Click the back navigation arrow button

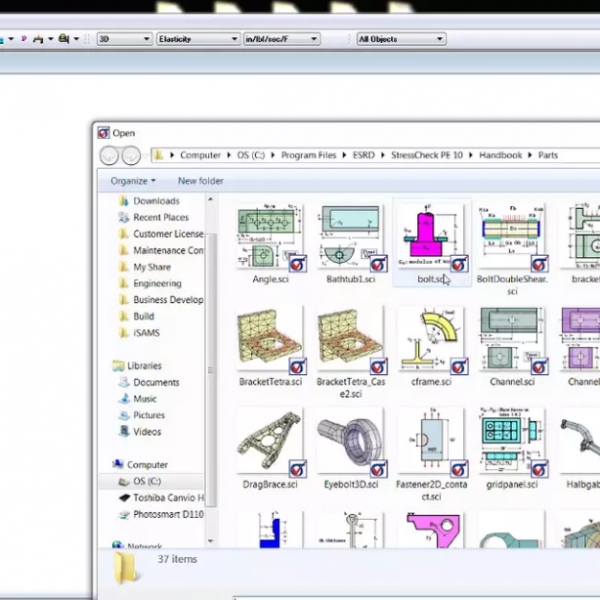click(109, 156)
